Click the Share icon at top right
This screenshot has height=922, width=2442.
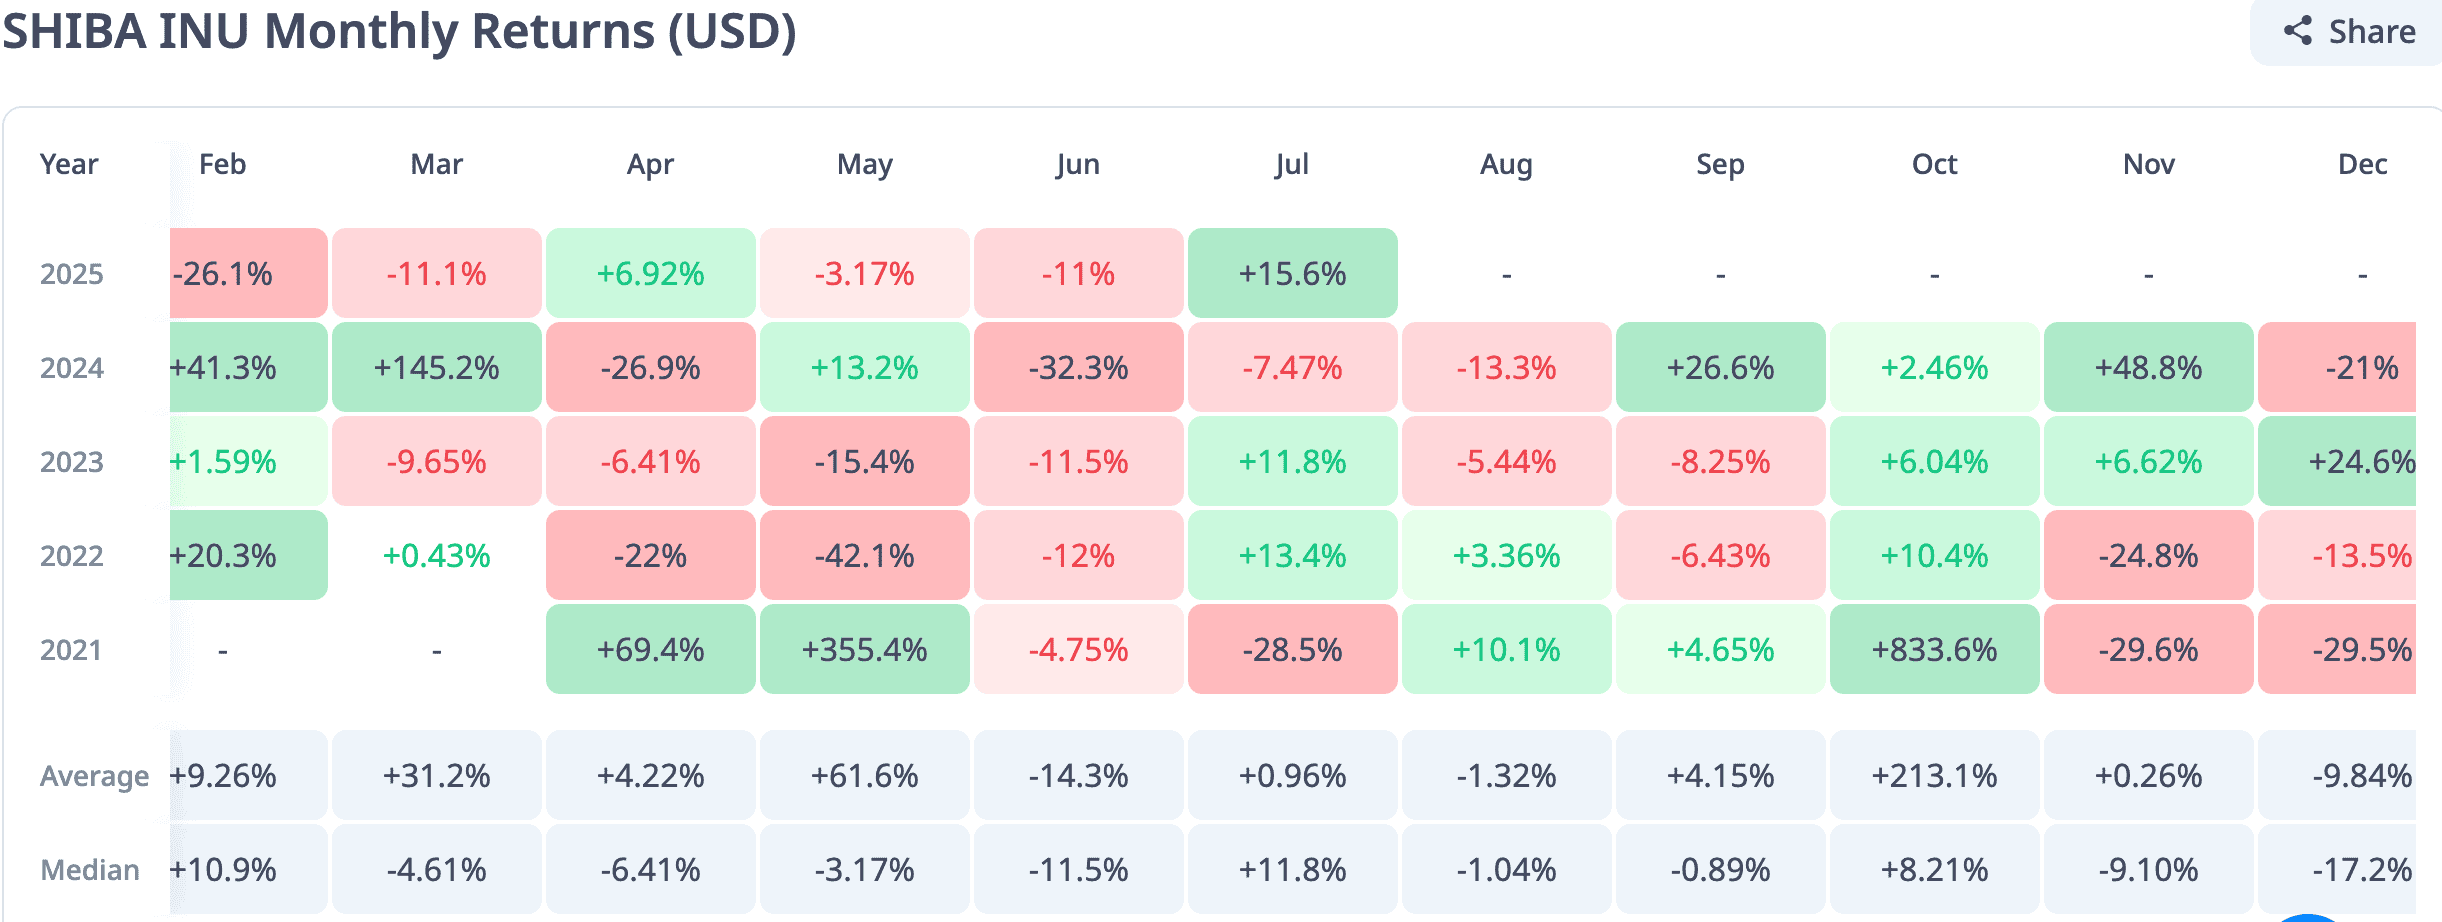coord(2298,31)
